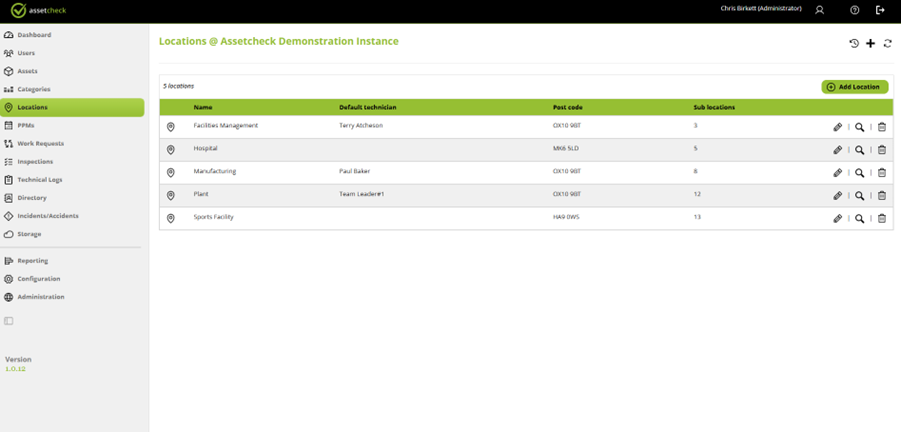Delete the Sports Facility location
This screenshot has height=432, width=901.
click(881, 218)
